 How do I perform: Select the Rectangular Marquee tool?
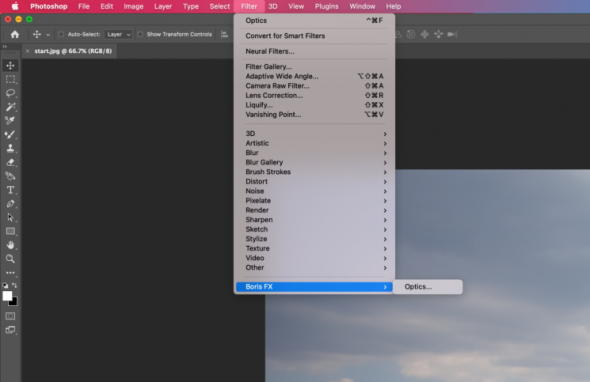pos(10,79)
